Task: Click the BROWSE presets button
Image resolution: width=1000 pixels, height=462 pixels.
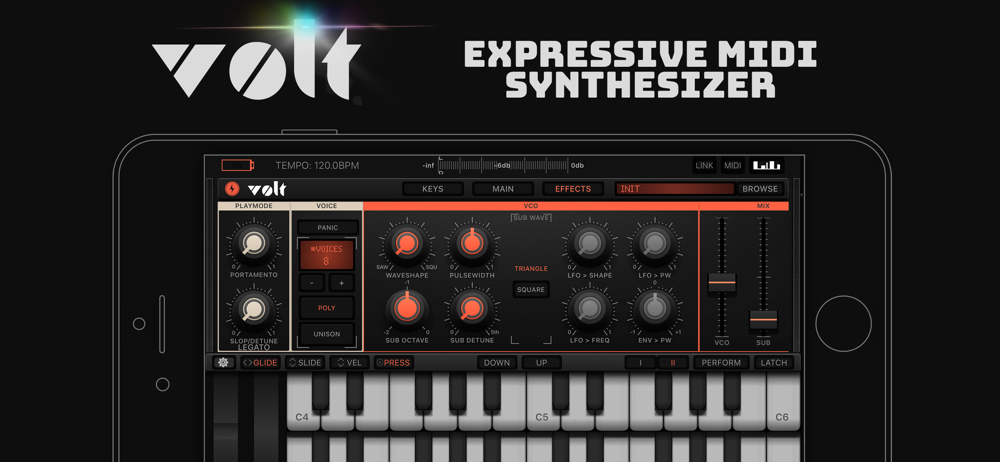Action: pyautogui.click(x=760, y=189)
